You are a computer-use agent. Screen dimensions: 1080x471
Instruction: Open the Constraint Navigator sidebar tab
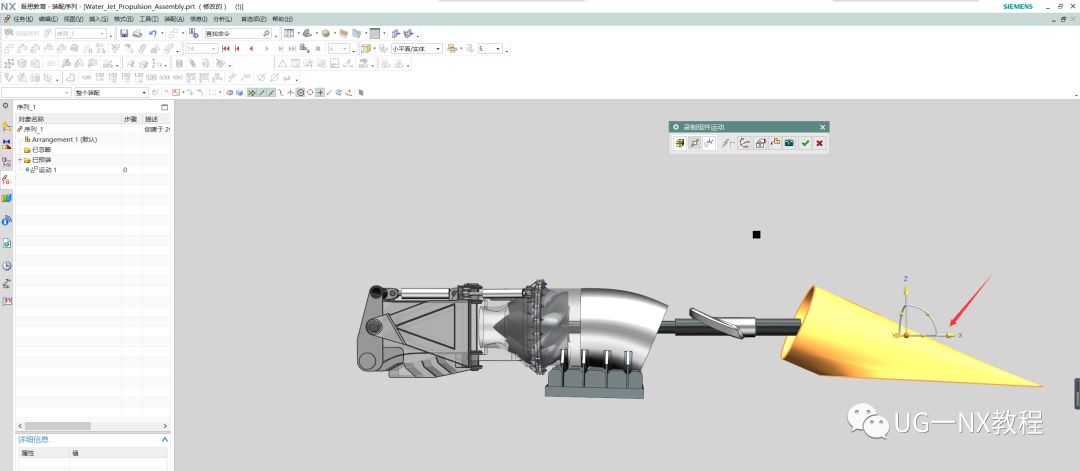coord(7,144)
